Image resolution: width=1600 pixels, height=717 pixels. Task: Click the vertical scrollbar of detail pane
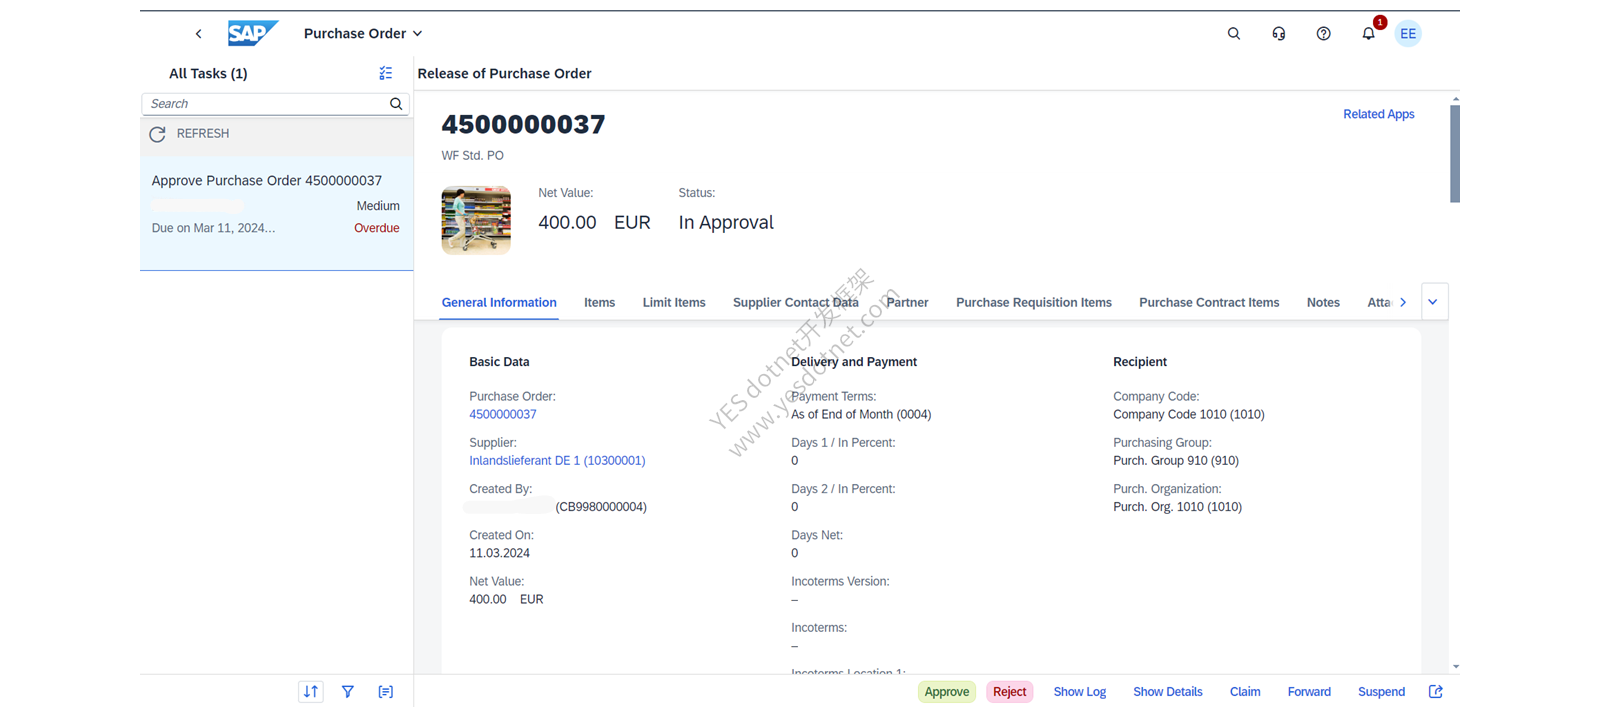click(x=1455, y=155)
